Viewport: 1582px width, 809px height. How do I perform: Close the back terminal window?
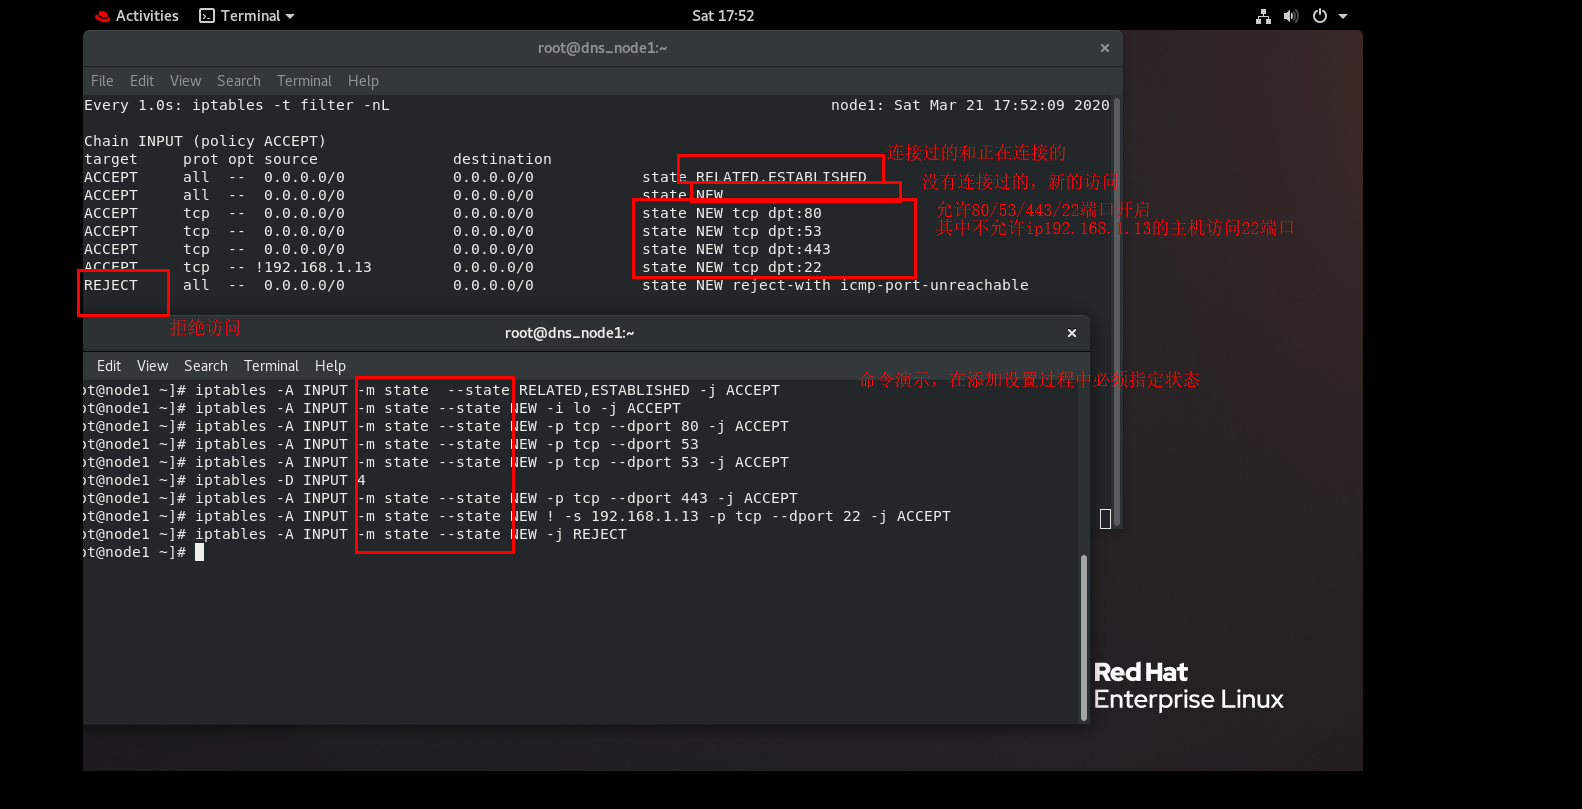click(x=1105, y=48)
